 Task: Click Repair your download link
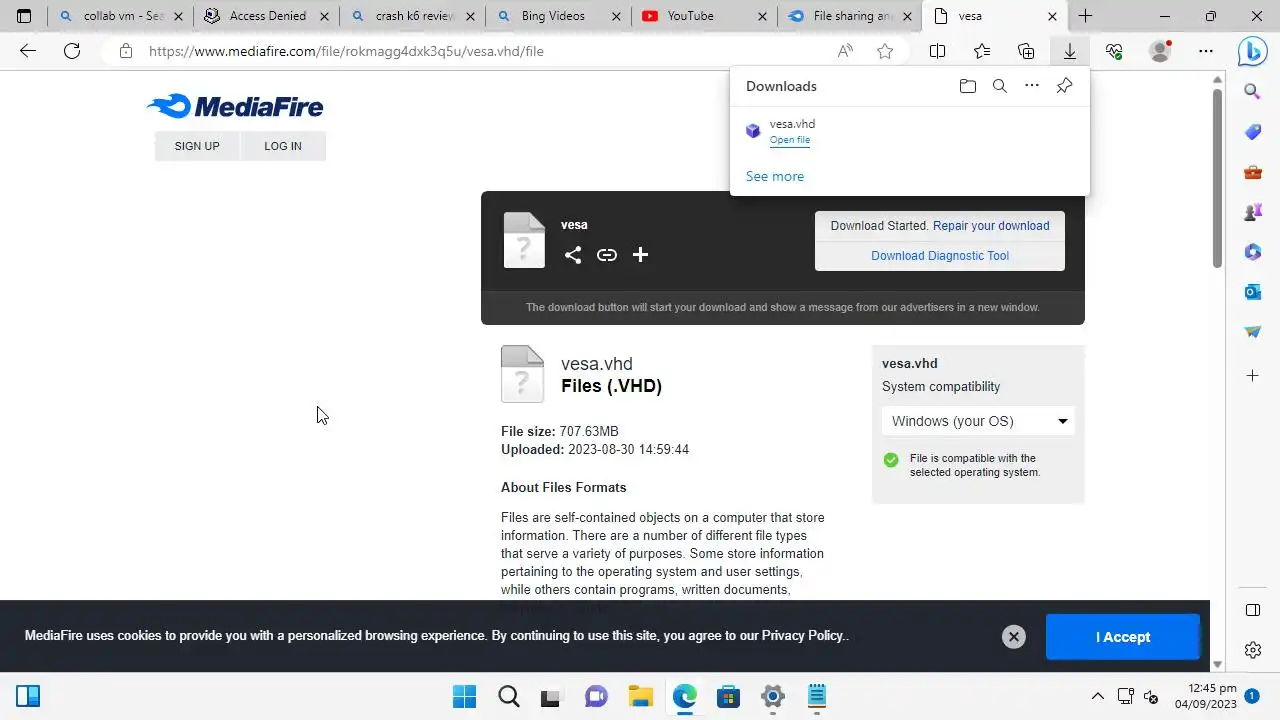point(991,225)
